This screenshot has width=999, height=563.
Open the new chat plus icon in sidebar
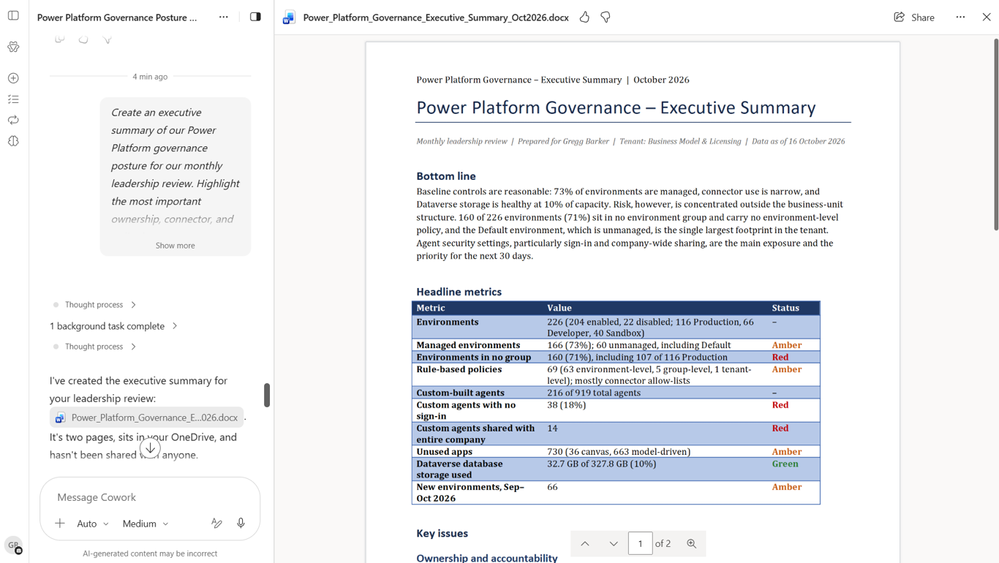13,78
